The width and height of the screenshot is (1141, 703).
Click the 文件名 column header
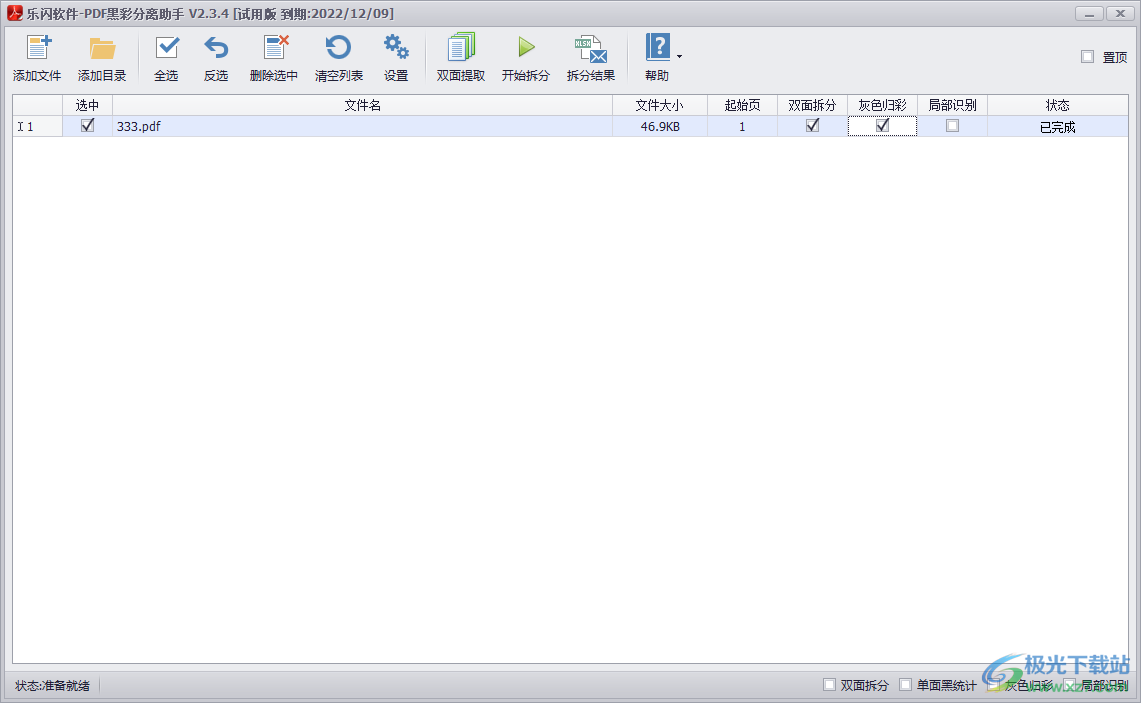coord(362,106)
